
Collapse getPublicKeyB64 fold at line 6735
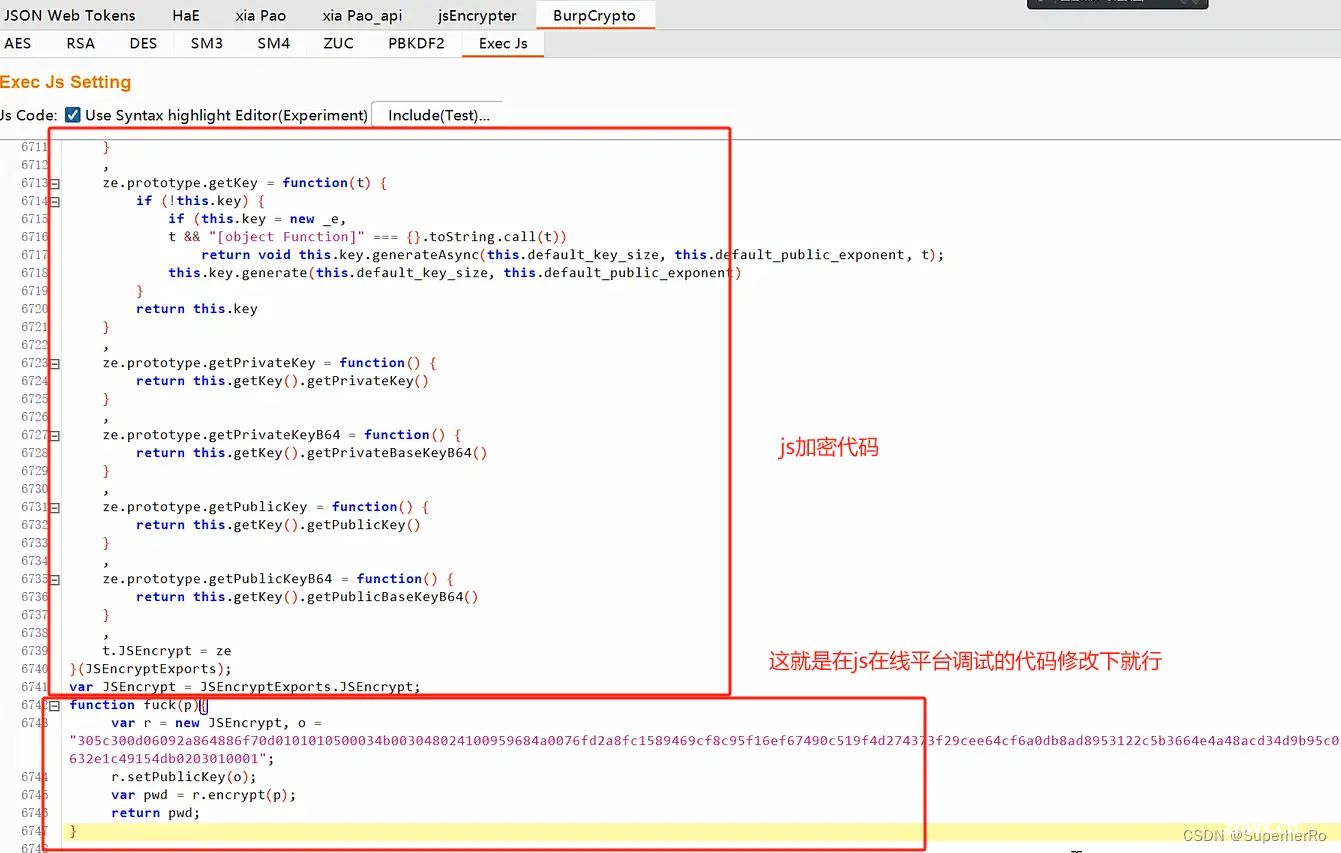pyautogui.click(x=55, y=580)
